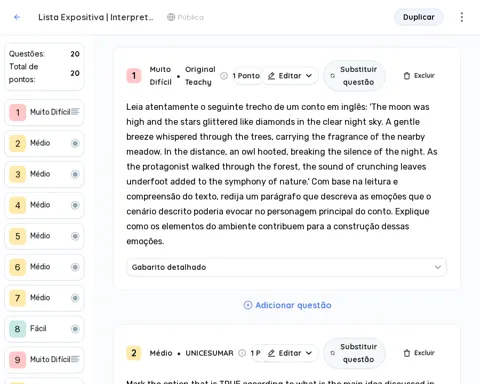Click the radio icon on sidebar question 3
This screenshot has width=480, height=384.
click(75, 174)
